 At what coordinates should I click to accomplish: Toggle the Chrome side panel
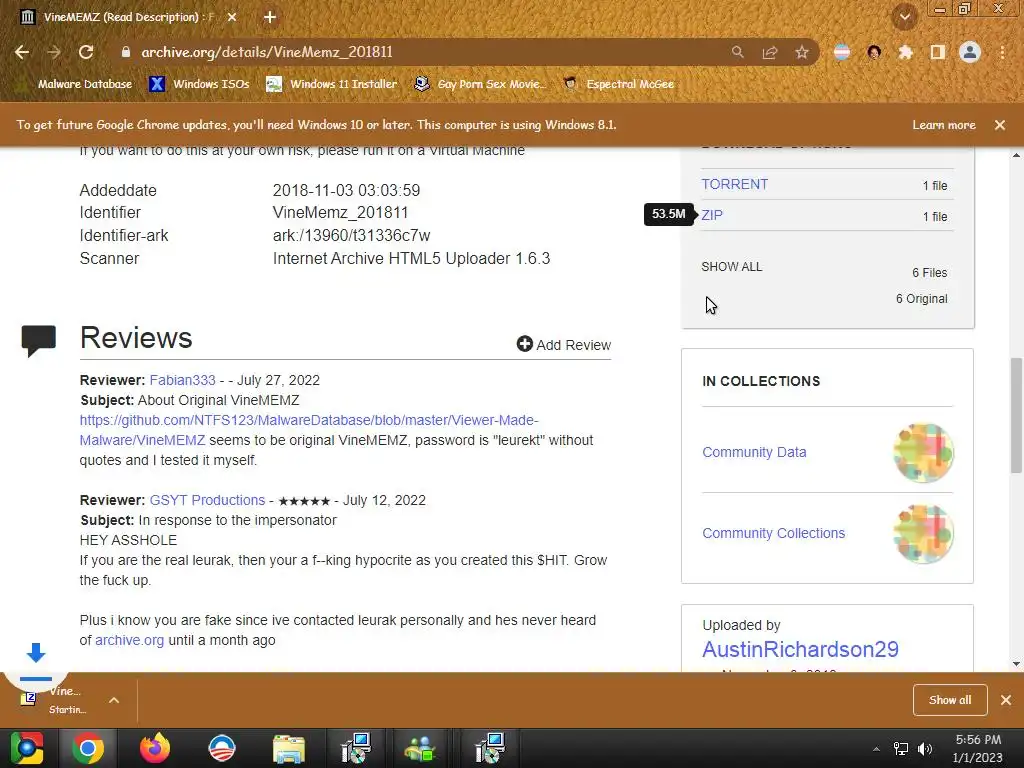pos(938,52)
